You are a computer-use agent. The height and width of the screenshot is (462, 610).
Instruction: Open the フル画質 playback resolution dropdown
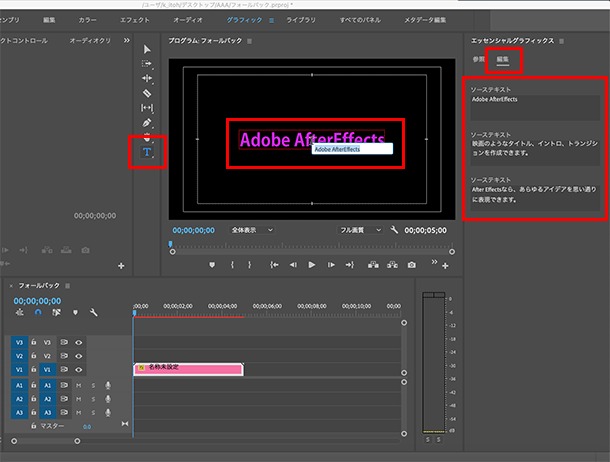tap(359, 230)
